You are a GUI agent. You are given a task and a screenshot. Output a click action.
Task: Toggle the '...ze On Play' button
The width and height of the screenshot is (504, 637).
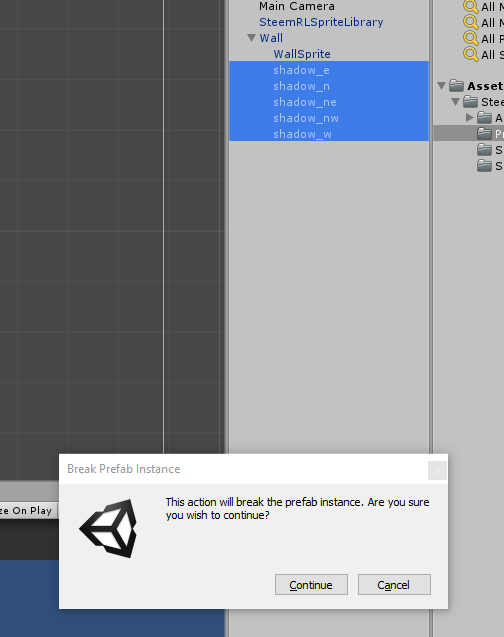(28, 511)
